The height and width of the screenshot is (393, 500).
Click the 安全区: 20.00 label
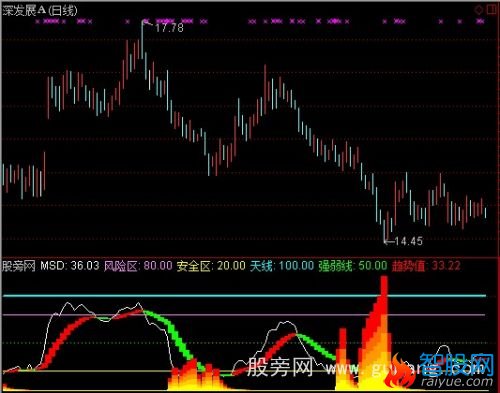(x=211, y=266)
